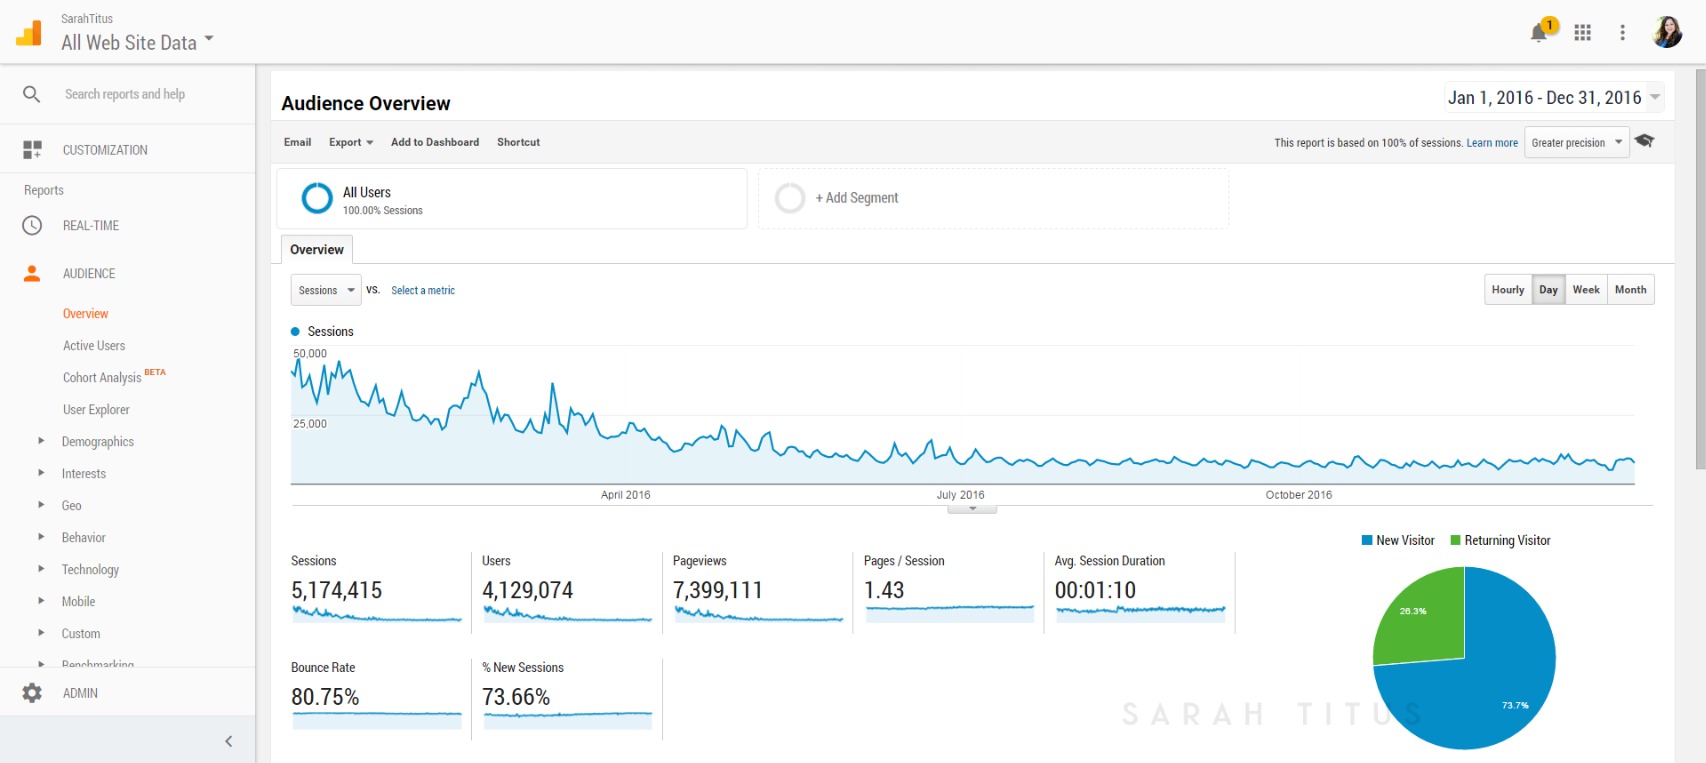Switch chart granularity to Week
Viewport: 1706px width, 763px height.
[x=1585, y=290]
